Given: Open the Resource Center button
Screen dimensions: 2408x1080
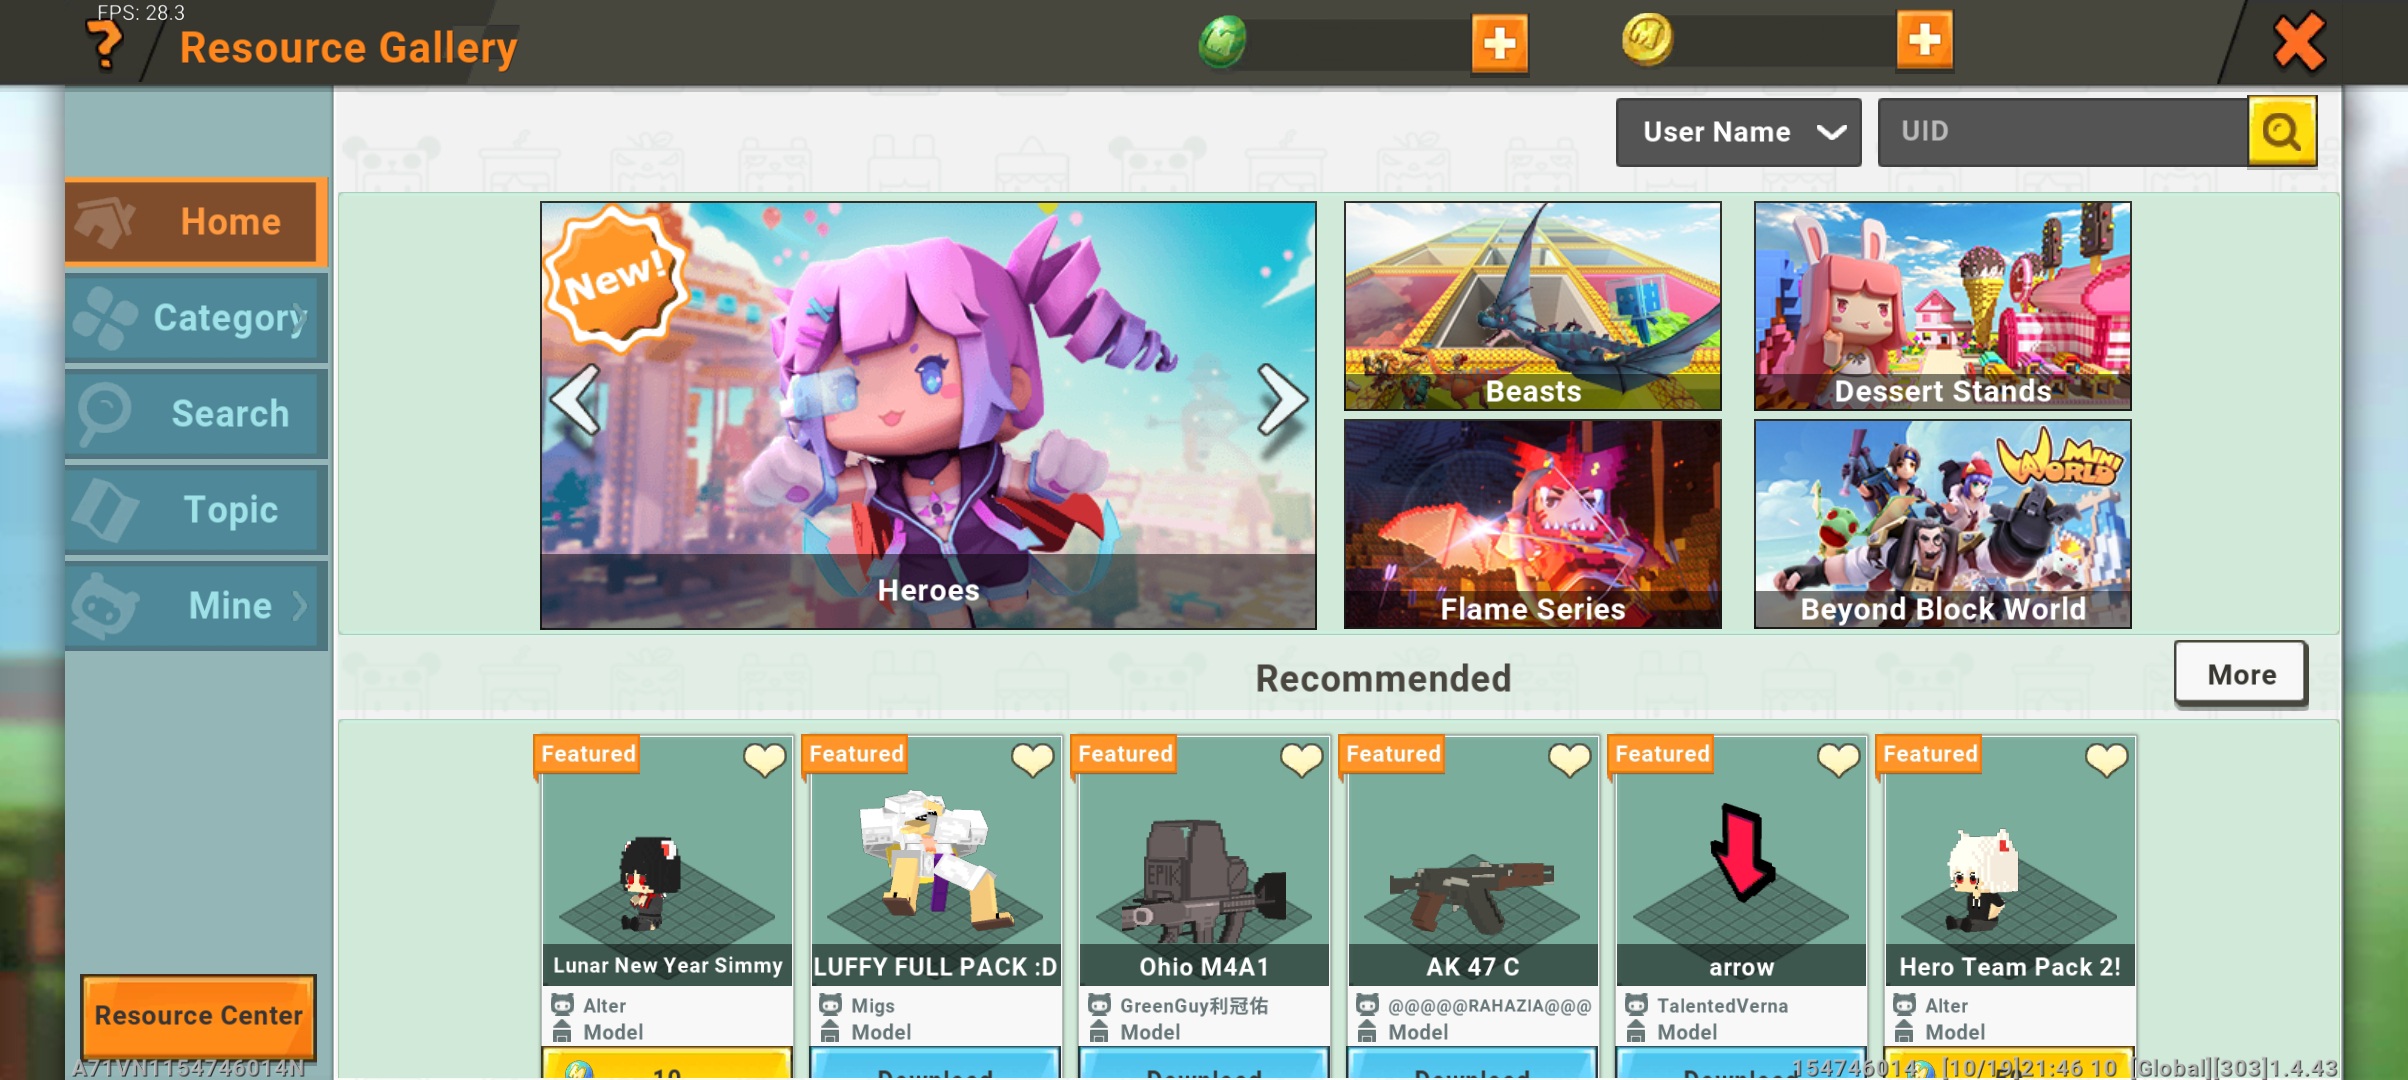Looking at the screenshot, I should click(x=199, y=1016).
